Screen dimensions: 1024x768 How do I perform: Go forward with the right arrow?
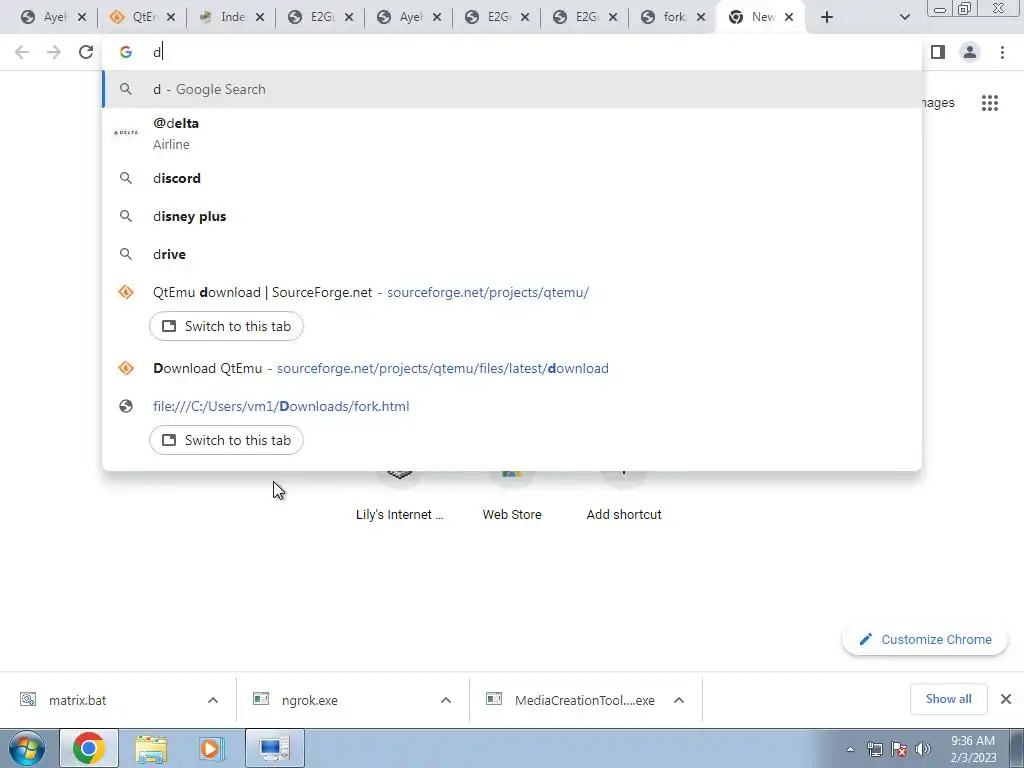pos(54,52)
